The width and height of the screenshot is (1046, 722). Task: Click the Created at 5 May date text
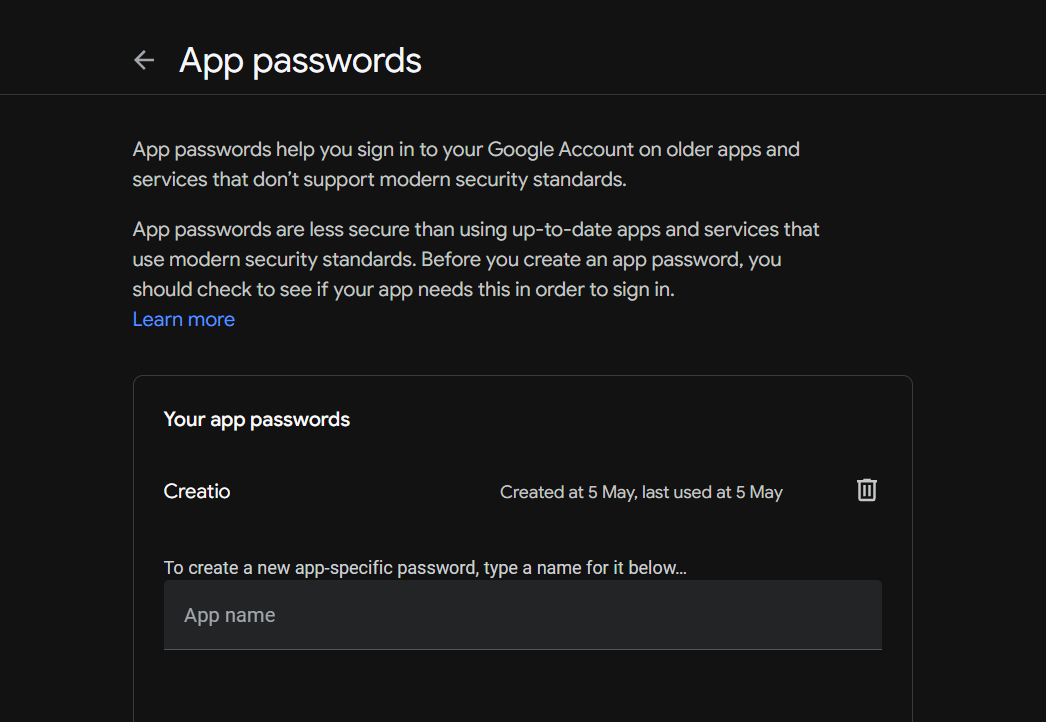(x=568, y=492)
